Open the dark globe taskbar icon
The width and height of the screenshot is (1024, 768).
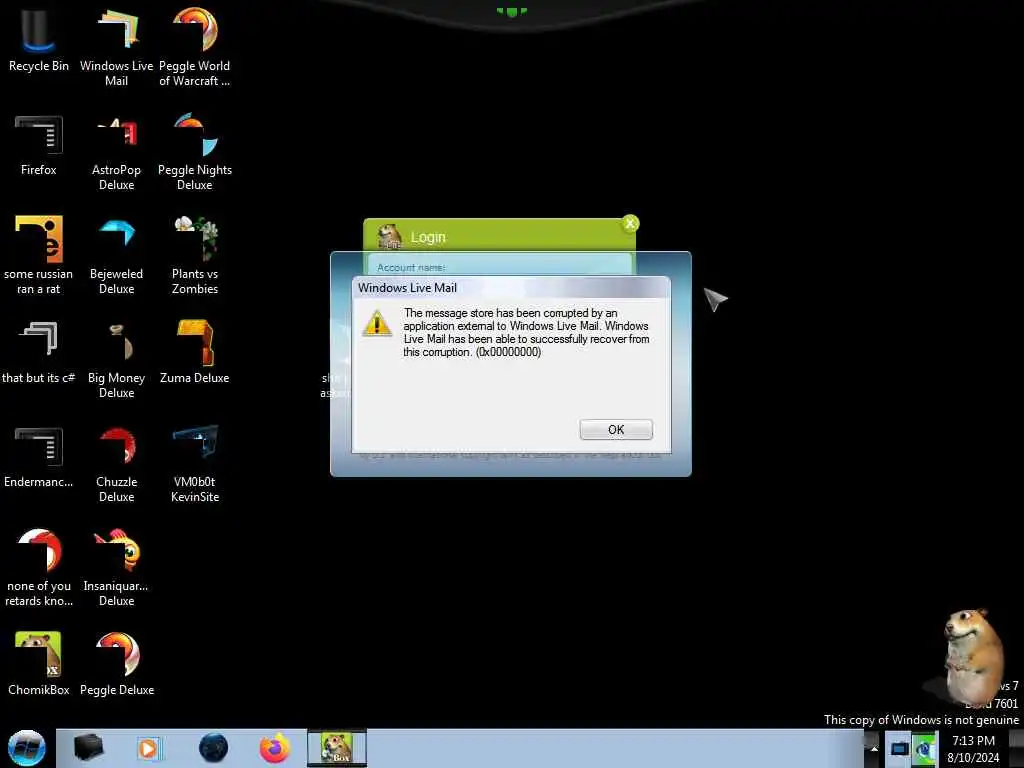[214, 748]
